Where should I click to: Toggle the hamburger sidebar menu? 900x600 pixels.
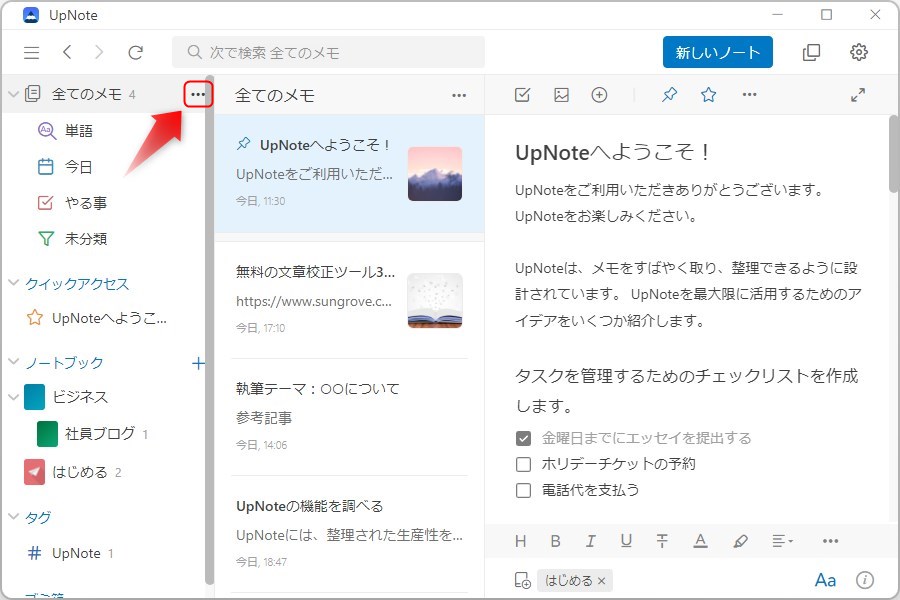(x=32, y=53)
